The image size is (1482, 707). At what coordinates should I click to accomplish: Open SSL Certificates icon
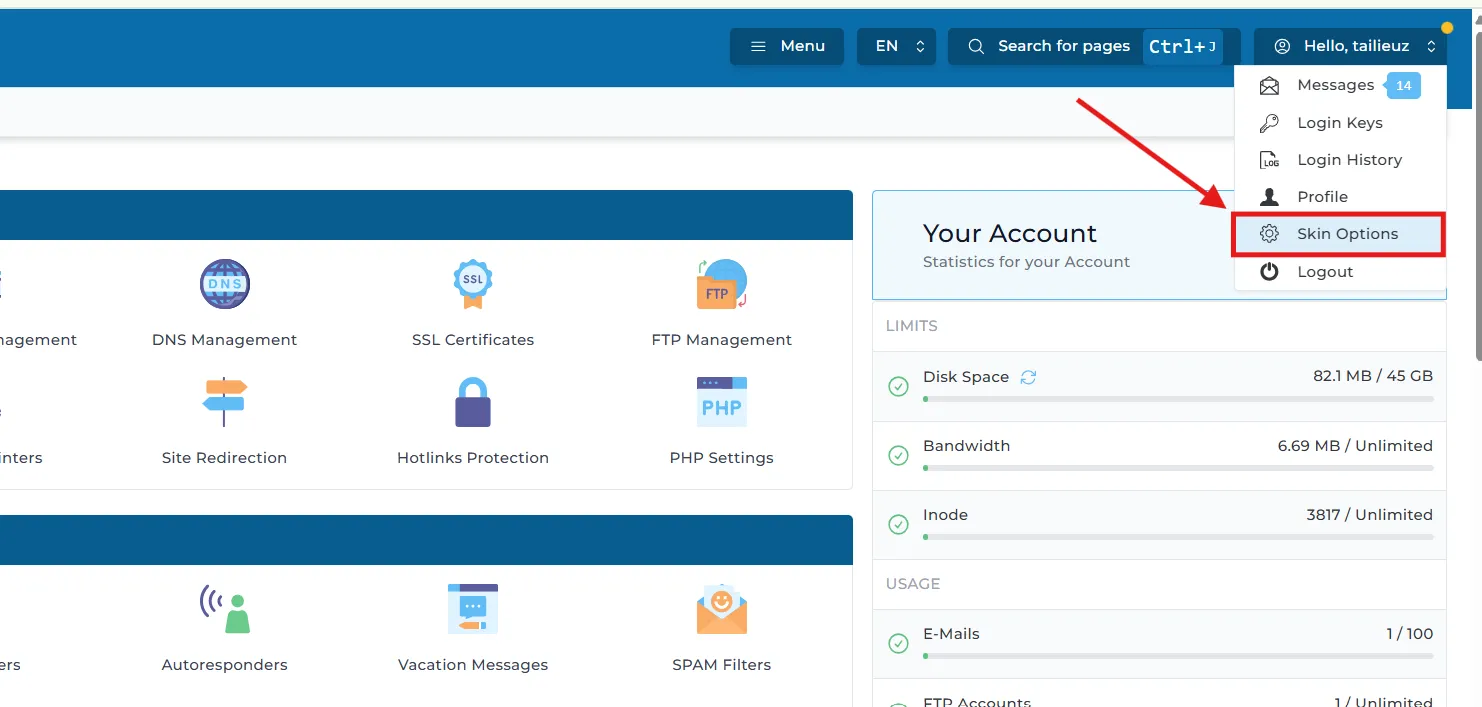[x=472, y=285]
